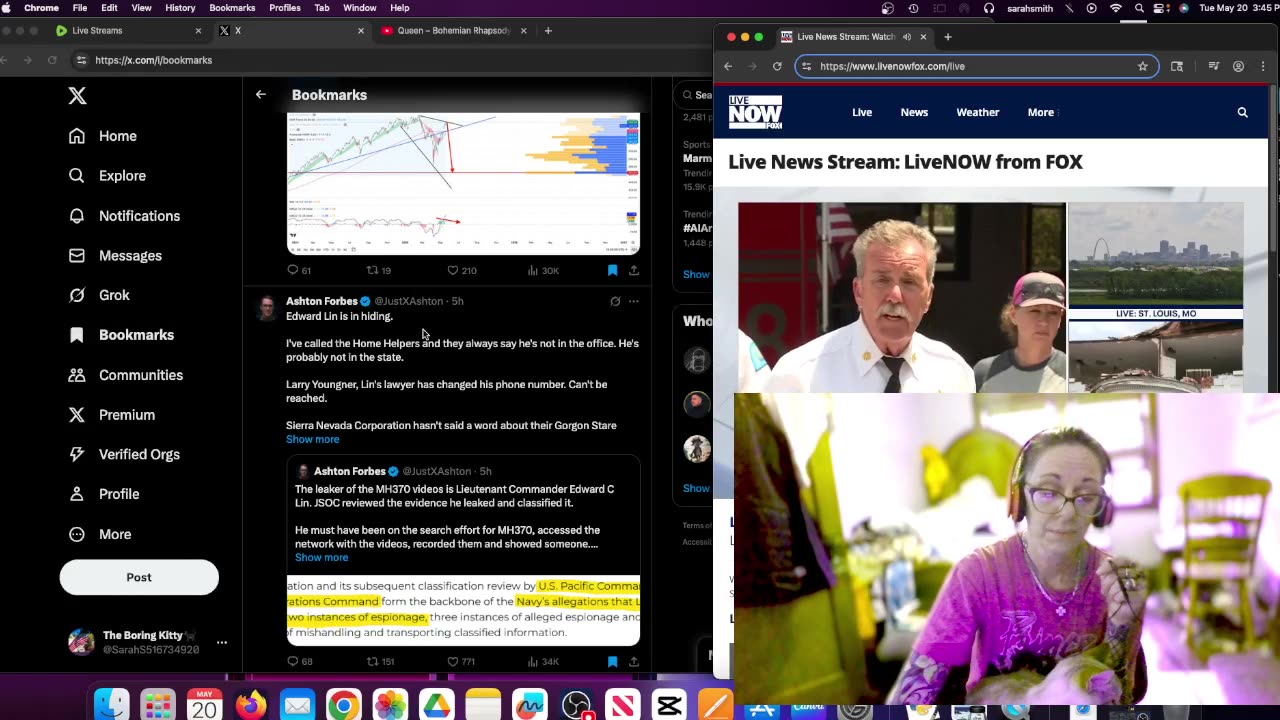Open the View menu in menu bar
This screenshot has width=1280, height=720.
click(142, 8)
